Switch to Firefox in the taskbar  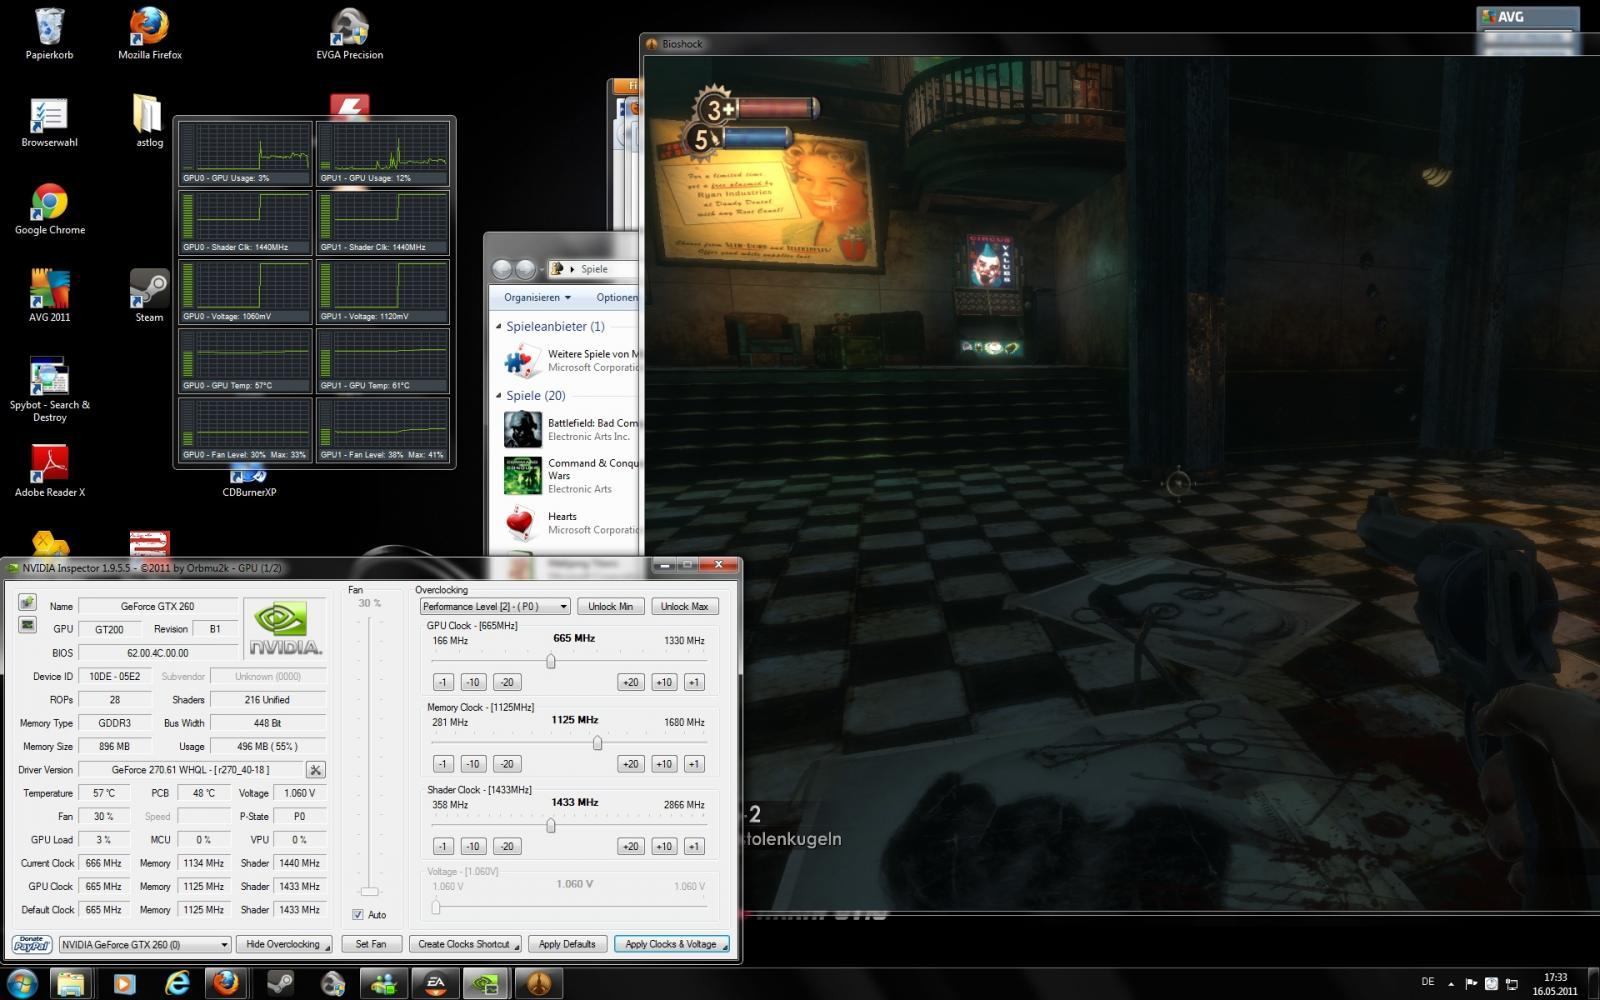point(227,983)
